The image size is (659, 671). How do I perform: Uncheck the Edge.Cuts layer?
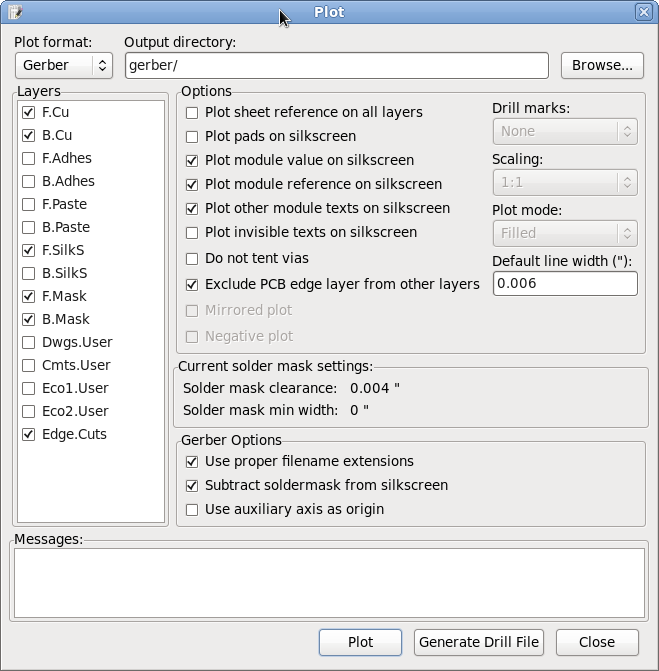click(x=28, y=434)
